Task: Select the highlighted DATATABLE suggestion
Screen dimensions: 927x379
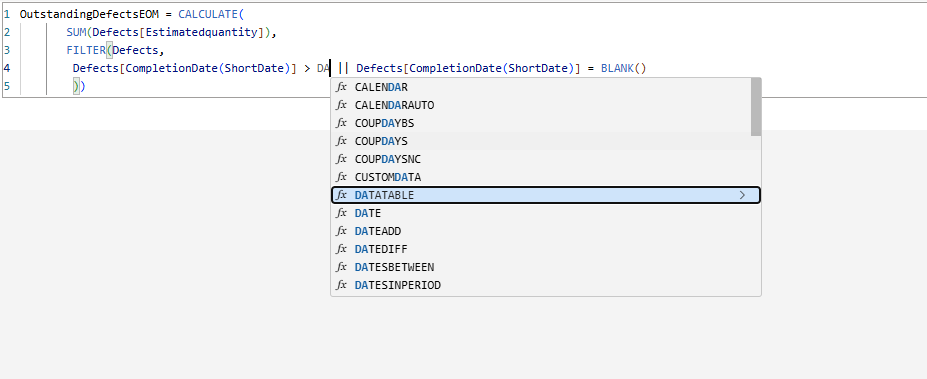Action: [545, 195]
